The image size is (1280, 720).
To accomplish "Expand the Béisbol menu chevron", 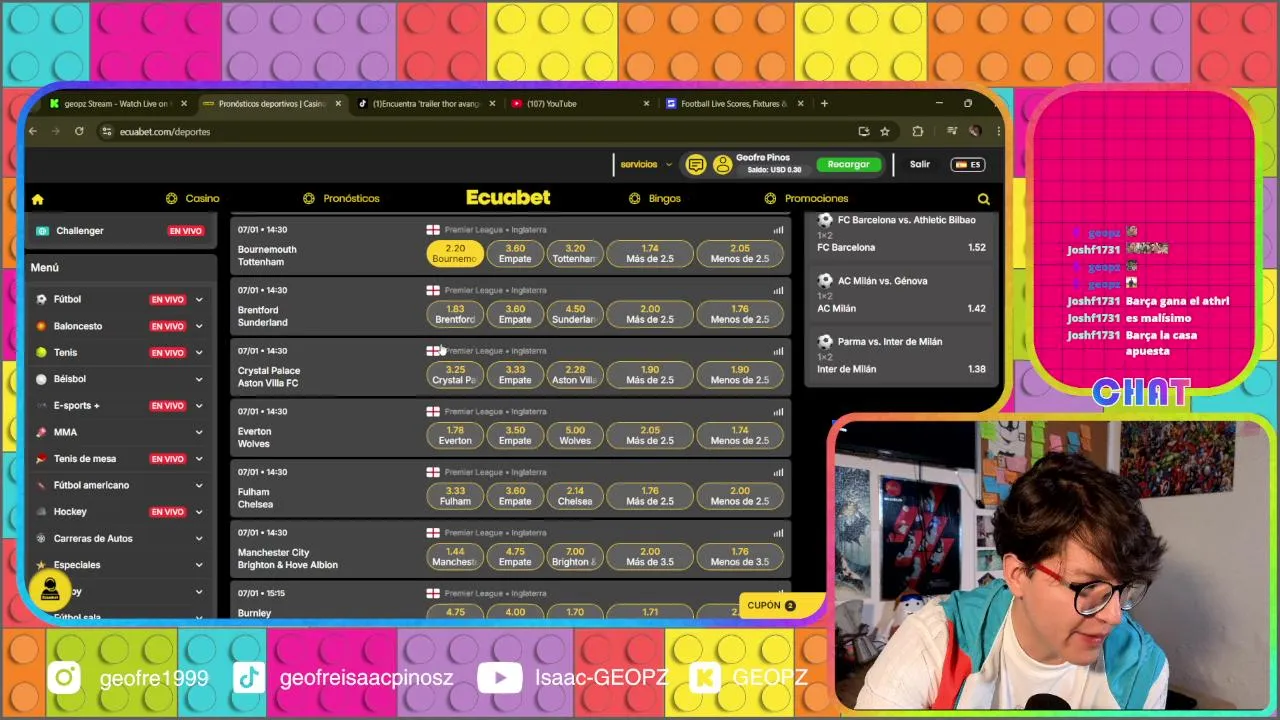I will pyautogui.click(x=199, y=379).
